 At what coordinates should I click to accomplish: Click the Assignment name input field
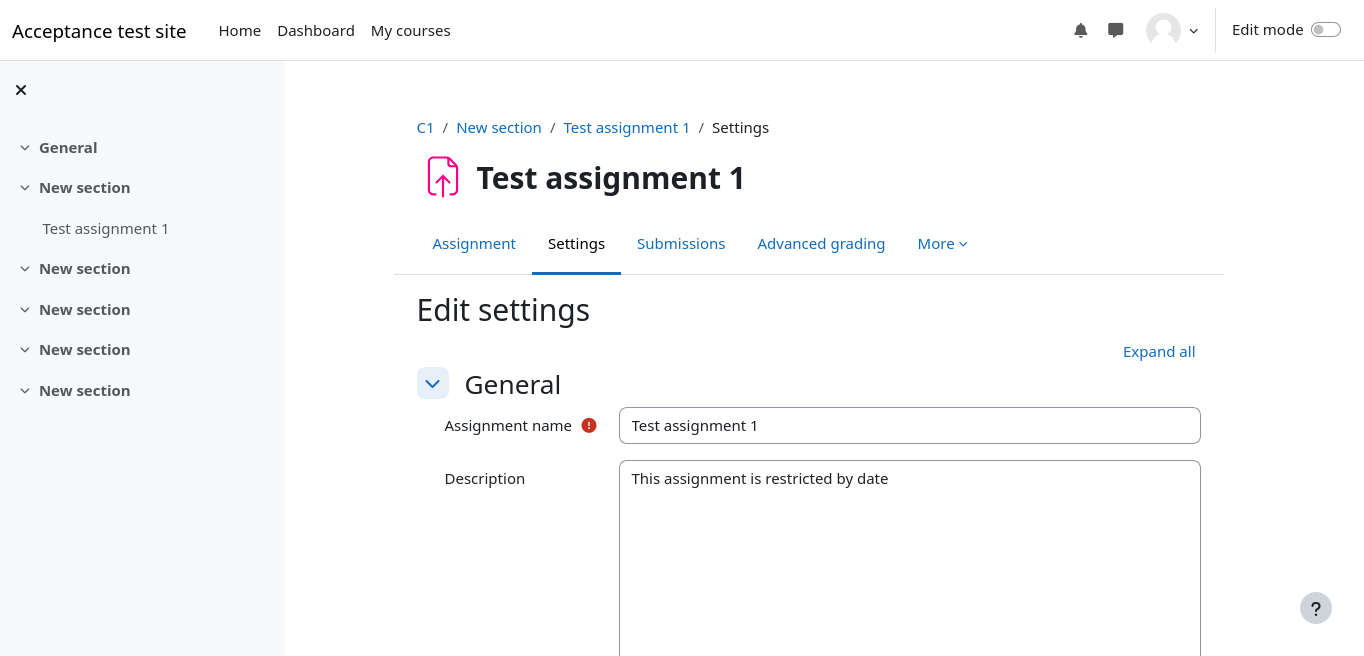pyautogui.click(x=909, y=426)
